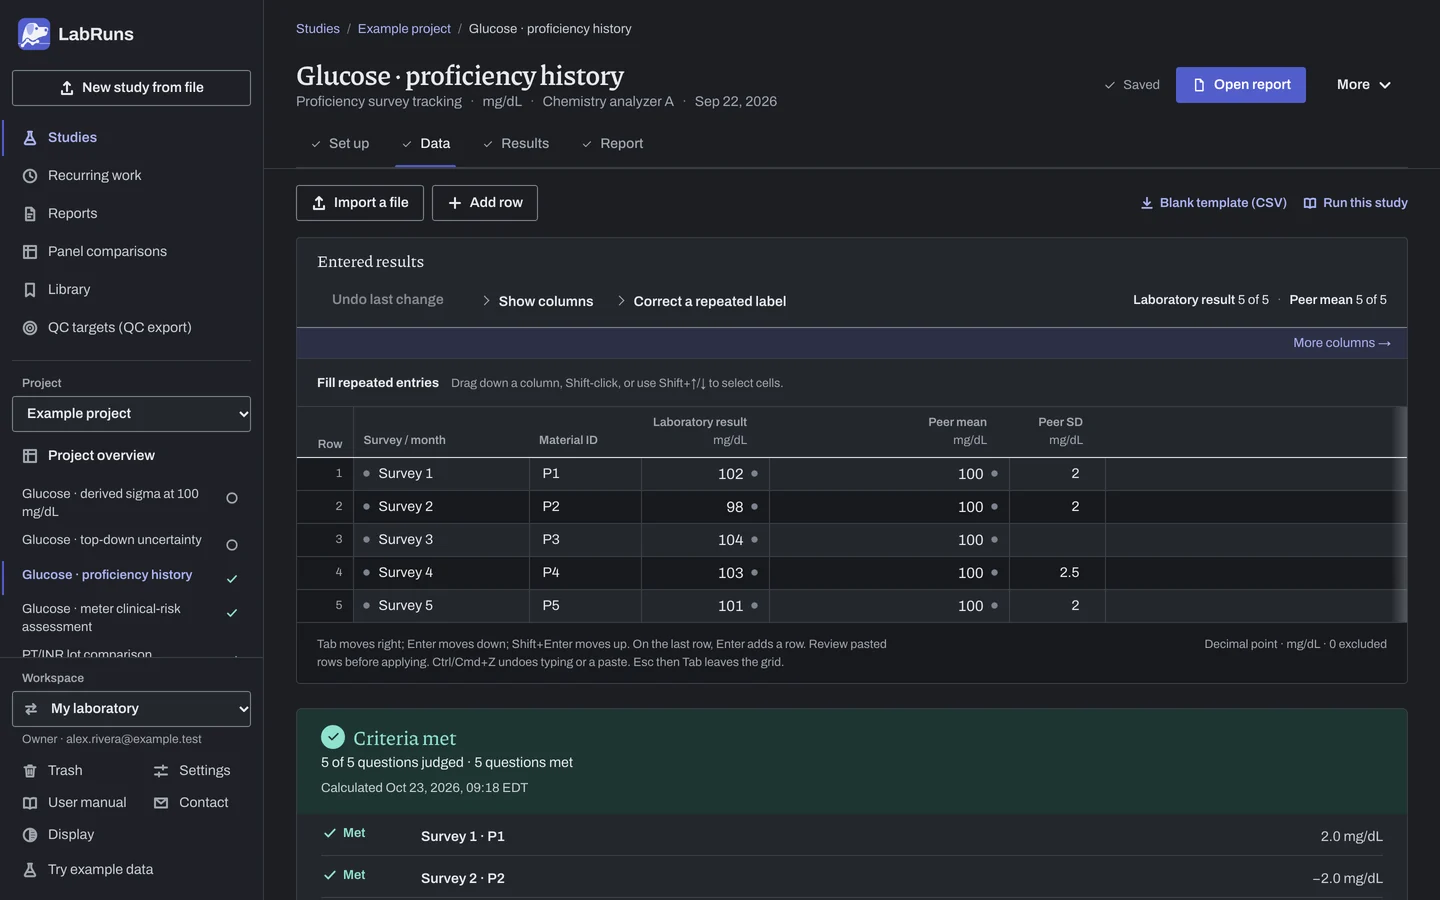
Task: Open Display options
Action: (x=59, y=835)
